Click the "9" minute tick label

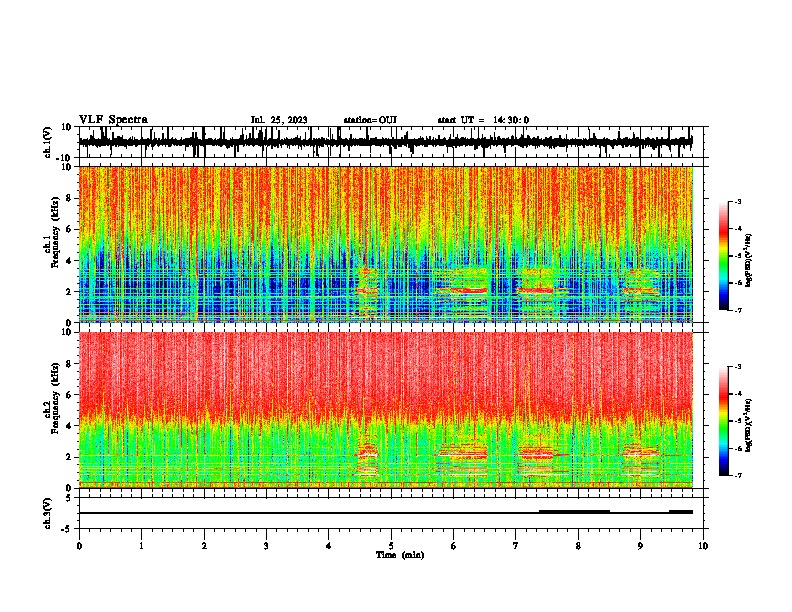tap(640, 546)
